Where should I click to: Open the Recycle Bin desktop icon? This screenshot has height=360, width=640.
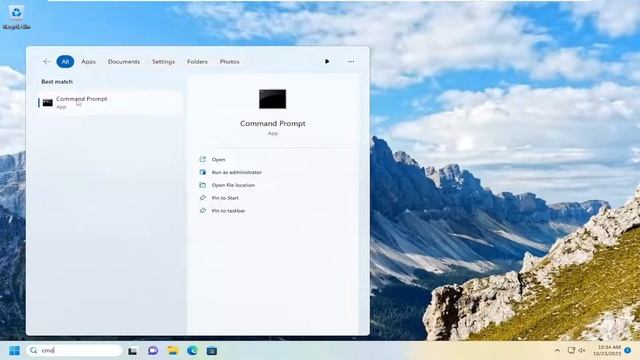(16, 18)
